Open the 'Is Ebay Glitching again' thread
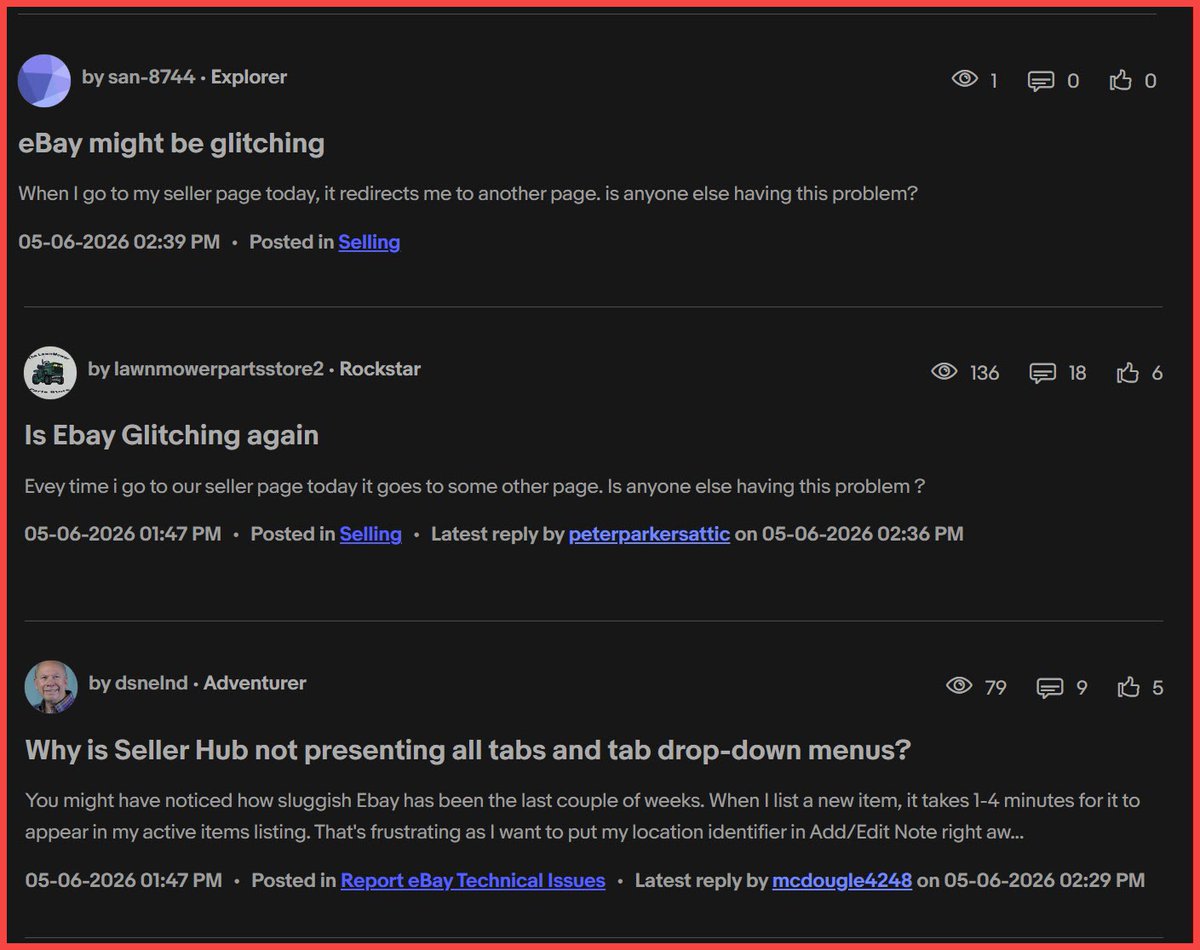Viewport: 1200px width, 950px height. 172,435
